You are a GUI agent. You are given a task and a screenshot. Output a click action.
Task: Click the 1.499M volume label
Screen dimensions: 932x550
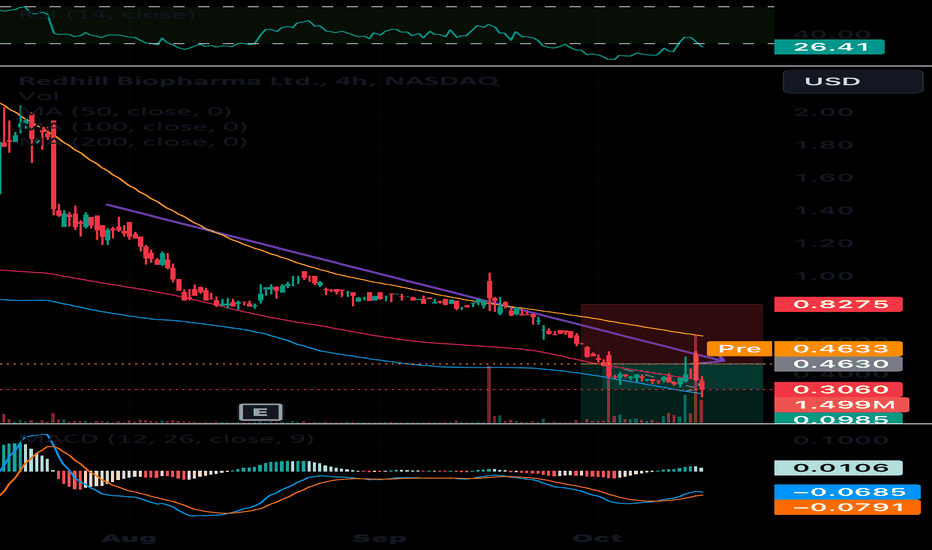point(842,405)
